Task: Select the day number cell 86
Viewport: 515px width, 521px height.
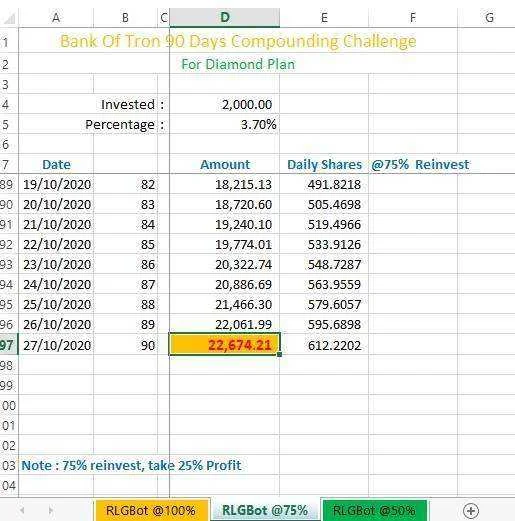Action: pos(125,264)
